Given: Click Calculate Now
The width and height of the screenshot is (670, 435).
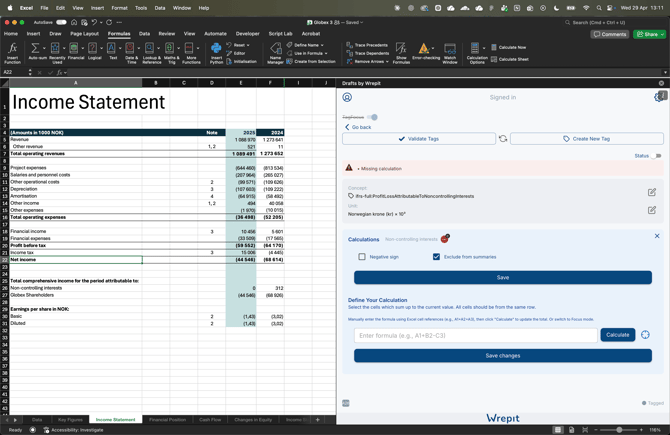Looking at the screenshot, I should coord(508,47).
